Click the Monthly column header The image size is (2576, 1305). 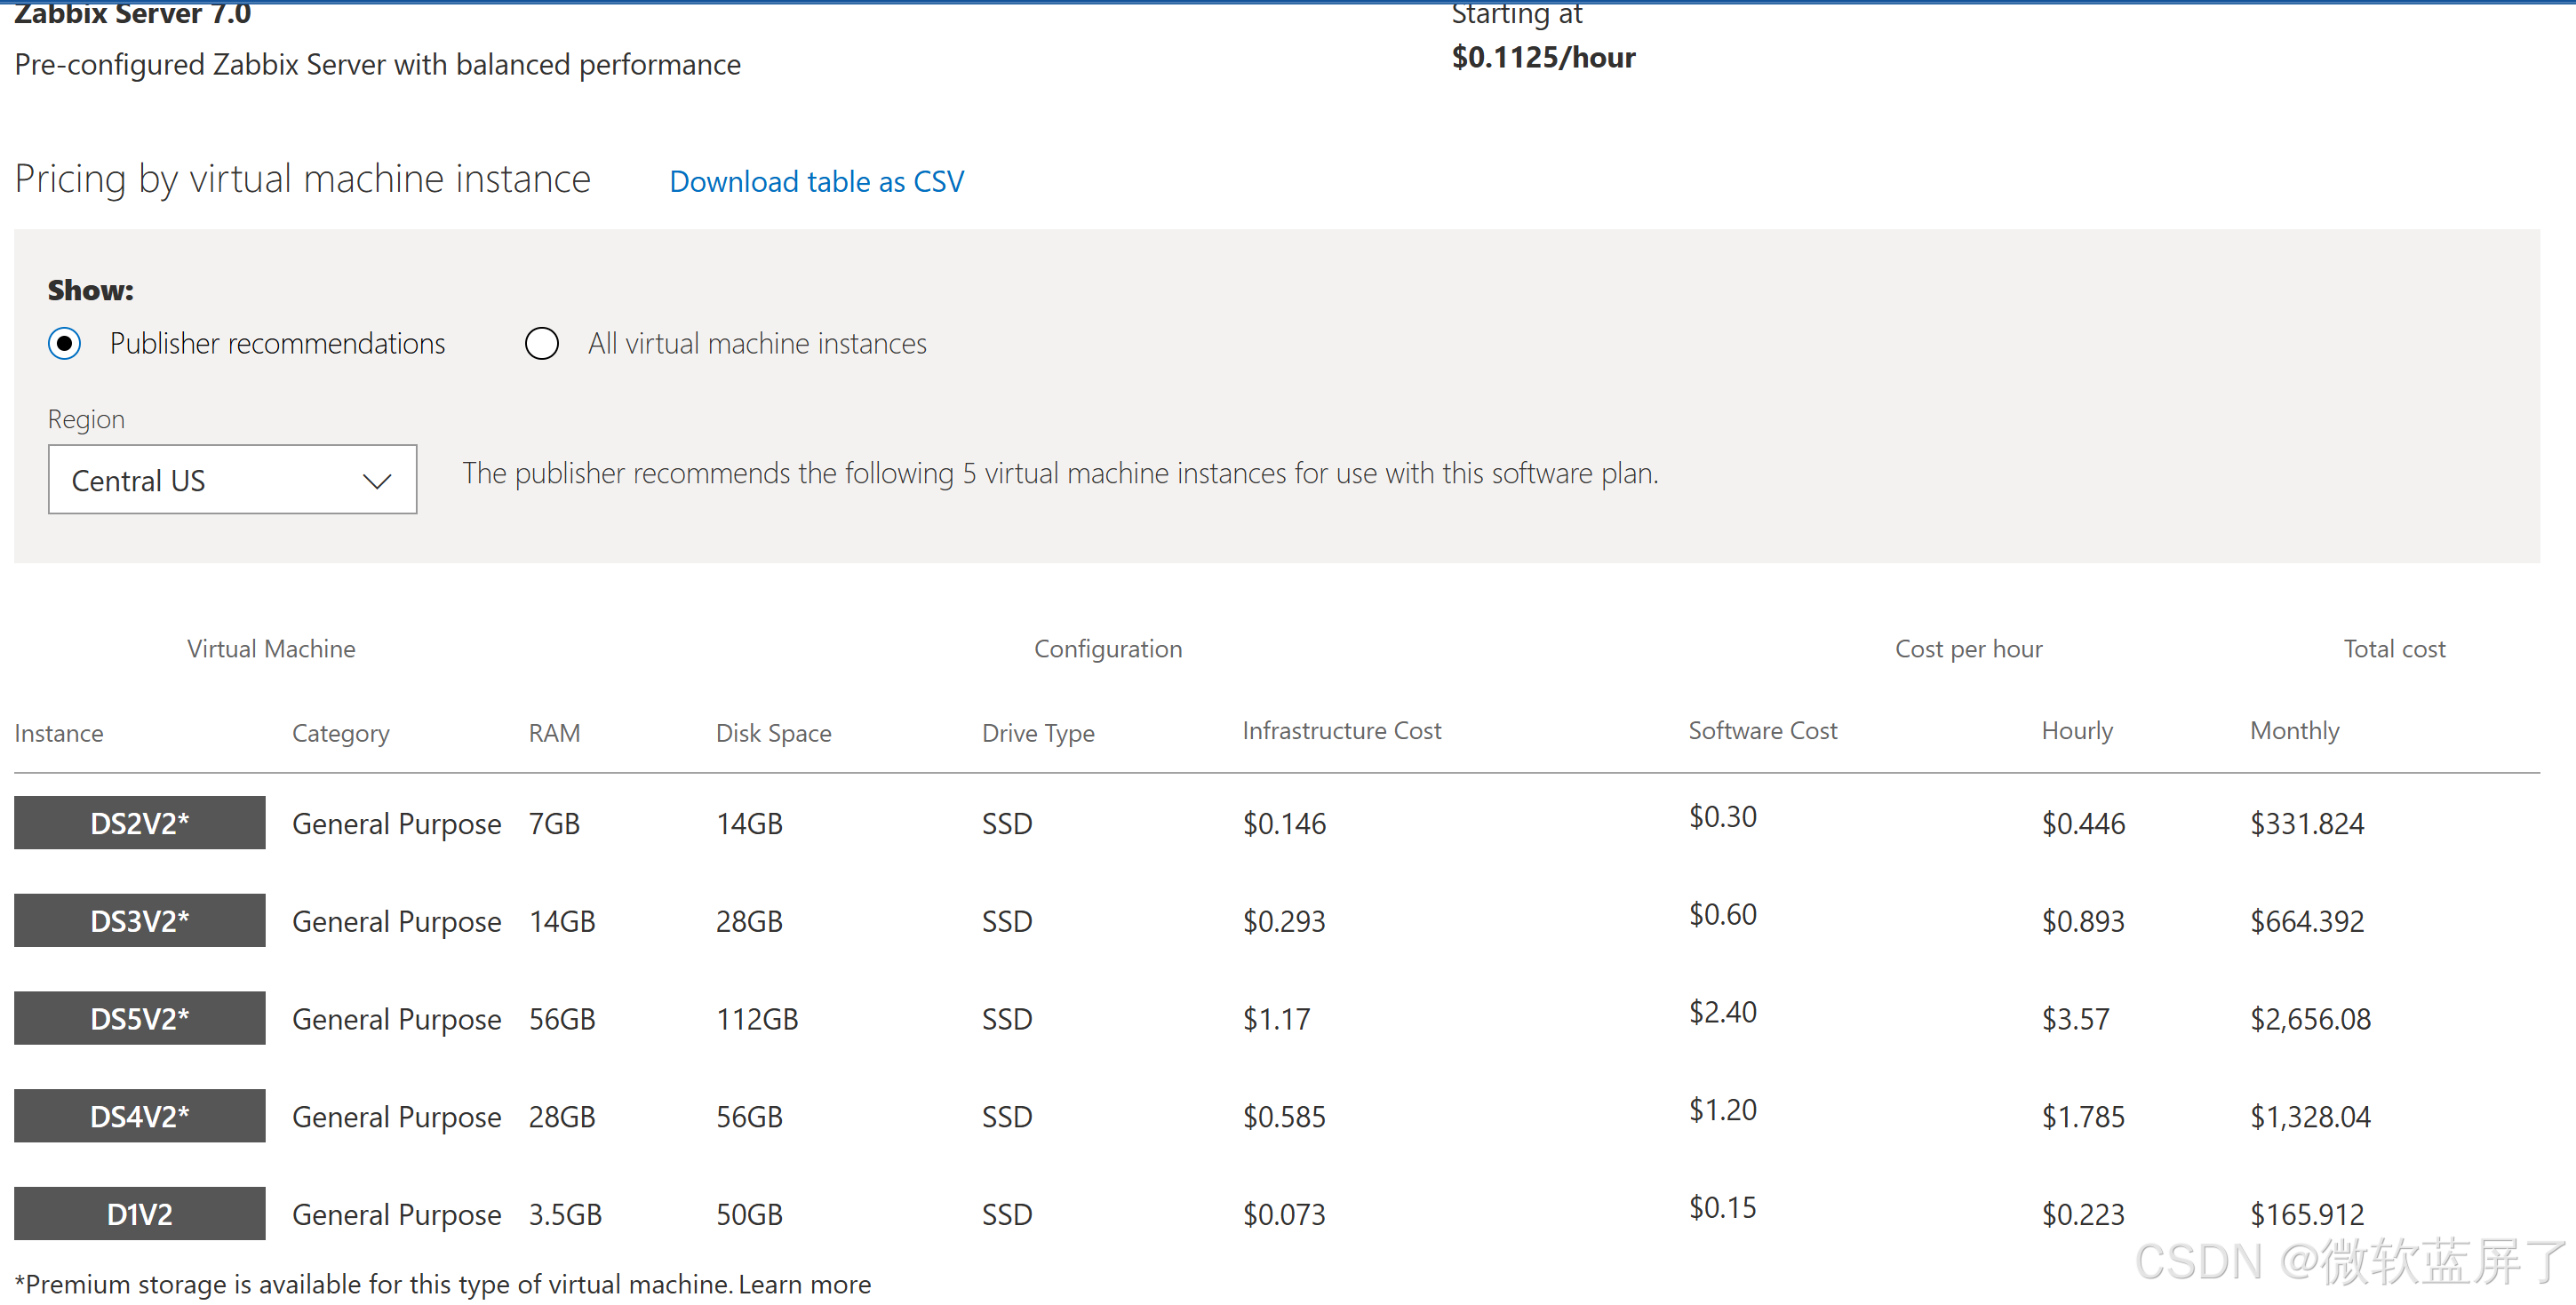tap(2294, 731)
